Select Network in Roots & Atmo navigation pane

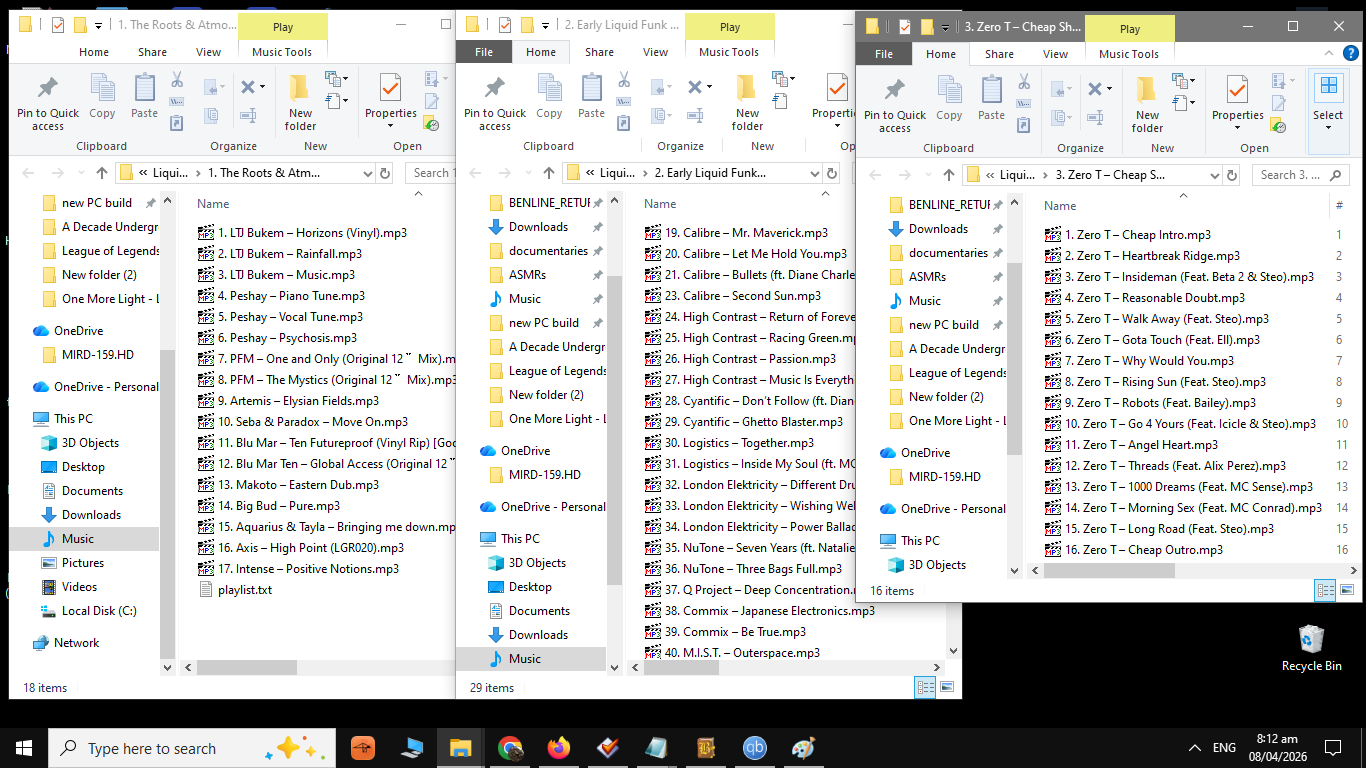(77, 643)
